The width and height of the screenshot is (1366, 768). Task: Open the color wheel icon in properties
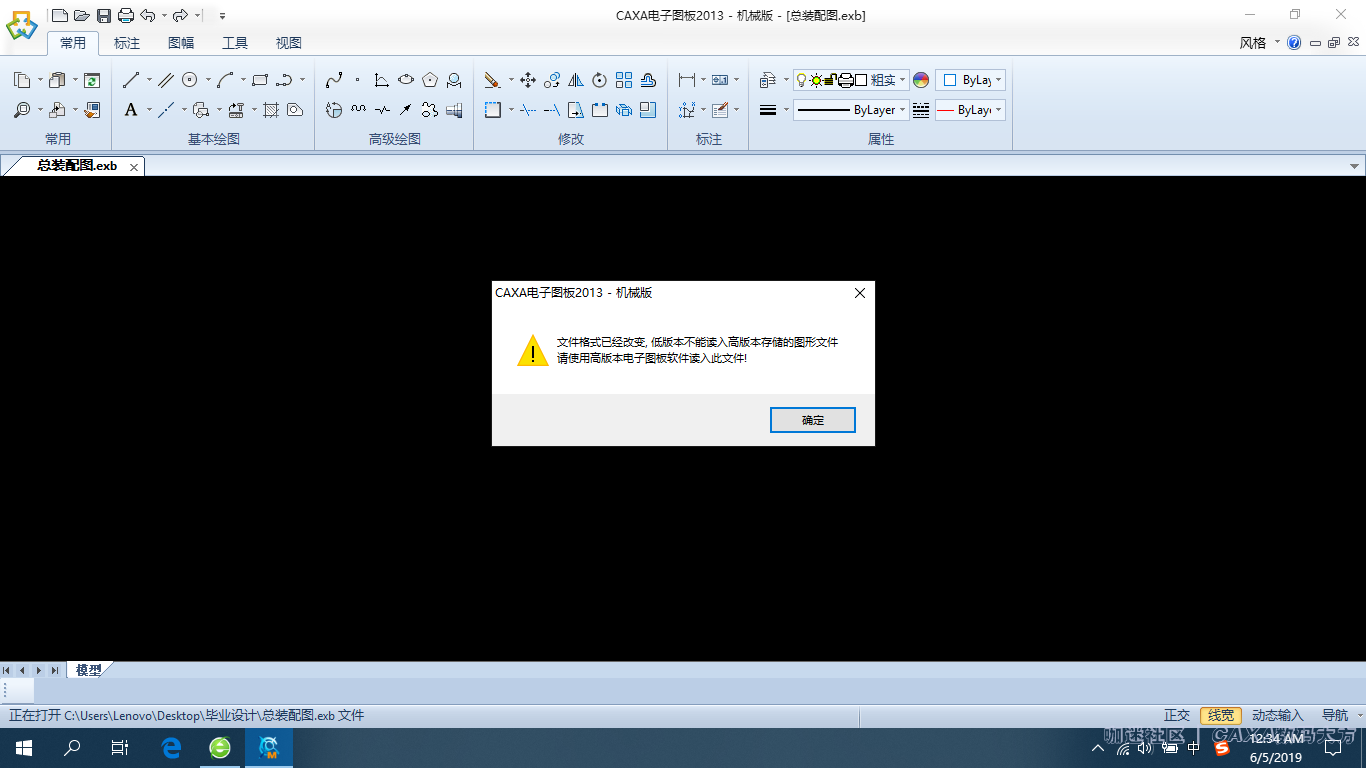(921, 80)
